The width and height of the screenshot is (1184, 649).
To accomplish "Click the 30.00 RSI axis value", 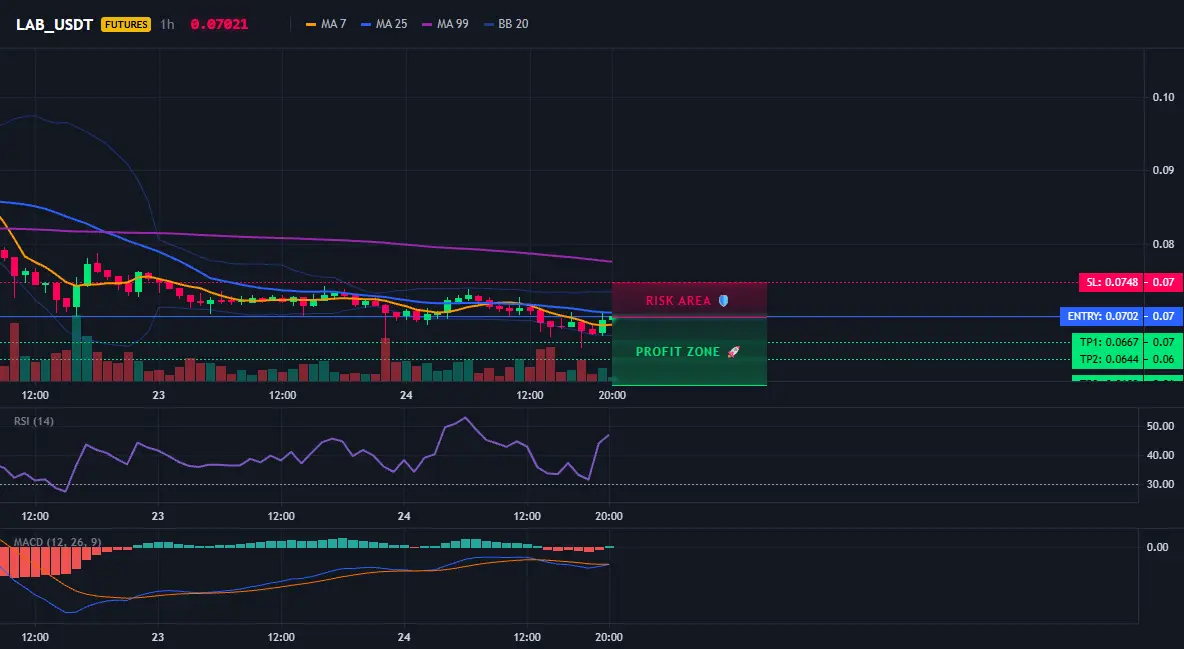I will pos(1160,484).
